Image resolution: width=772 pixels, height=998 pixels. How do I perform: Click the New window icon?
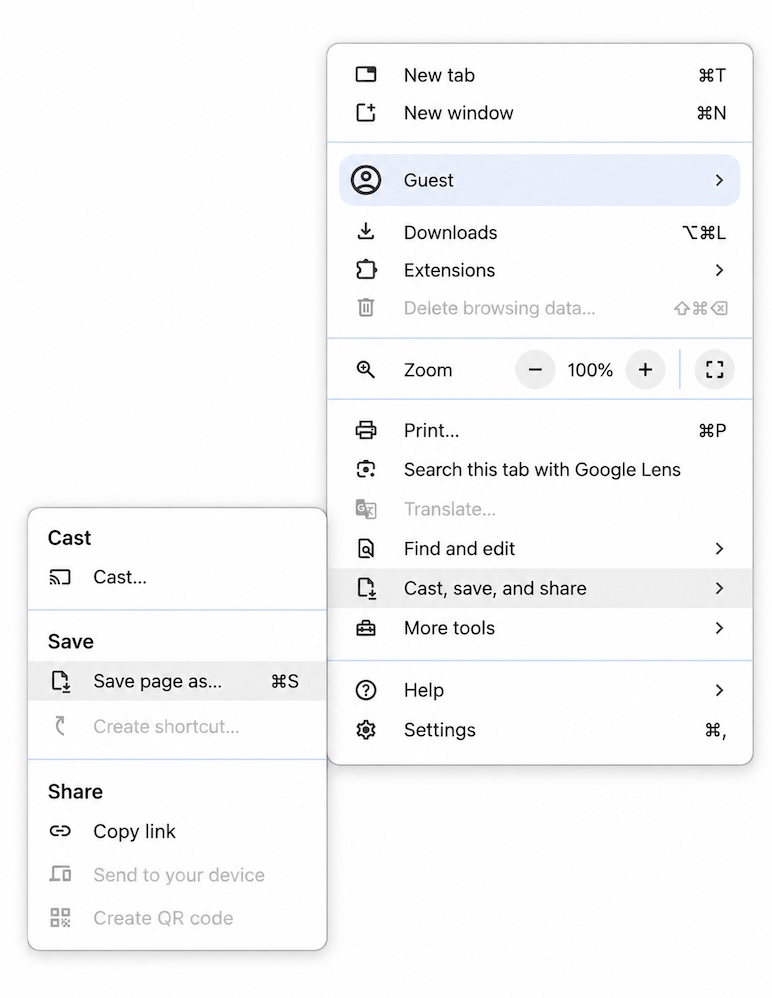tap(365, 113)
